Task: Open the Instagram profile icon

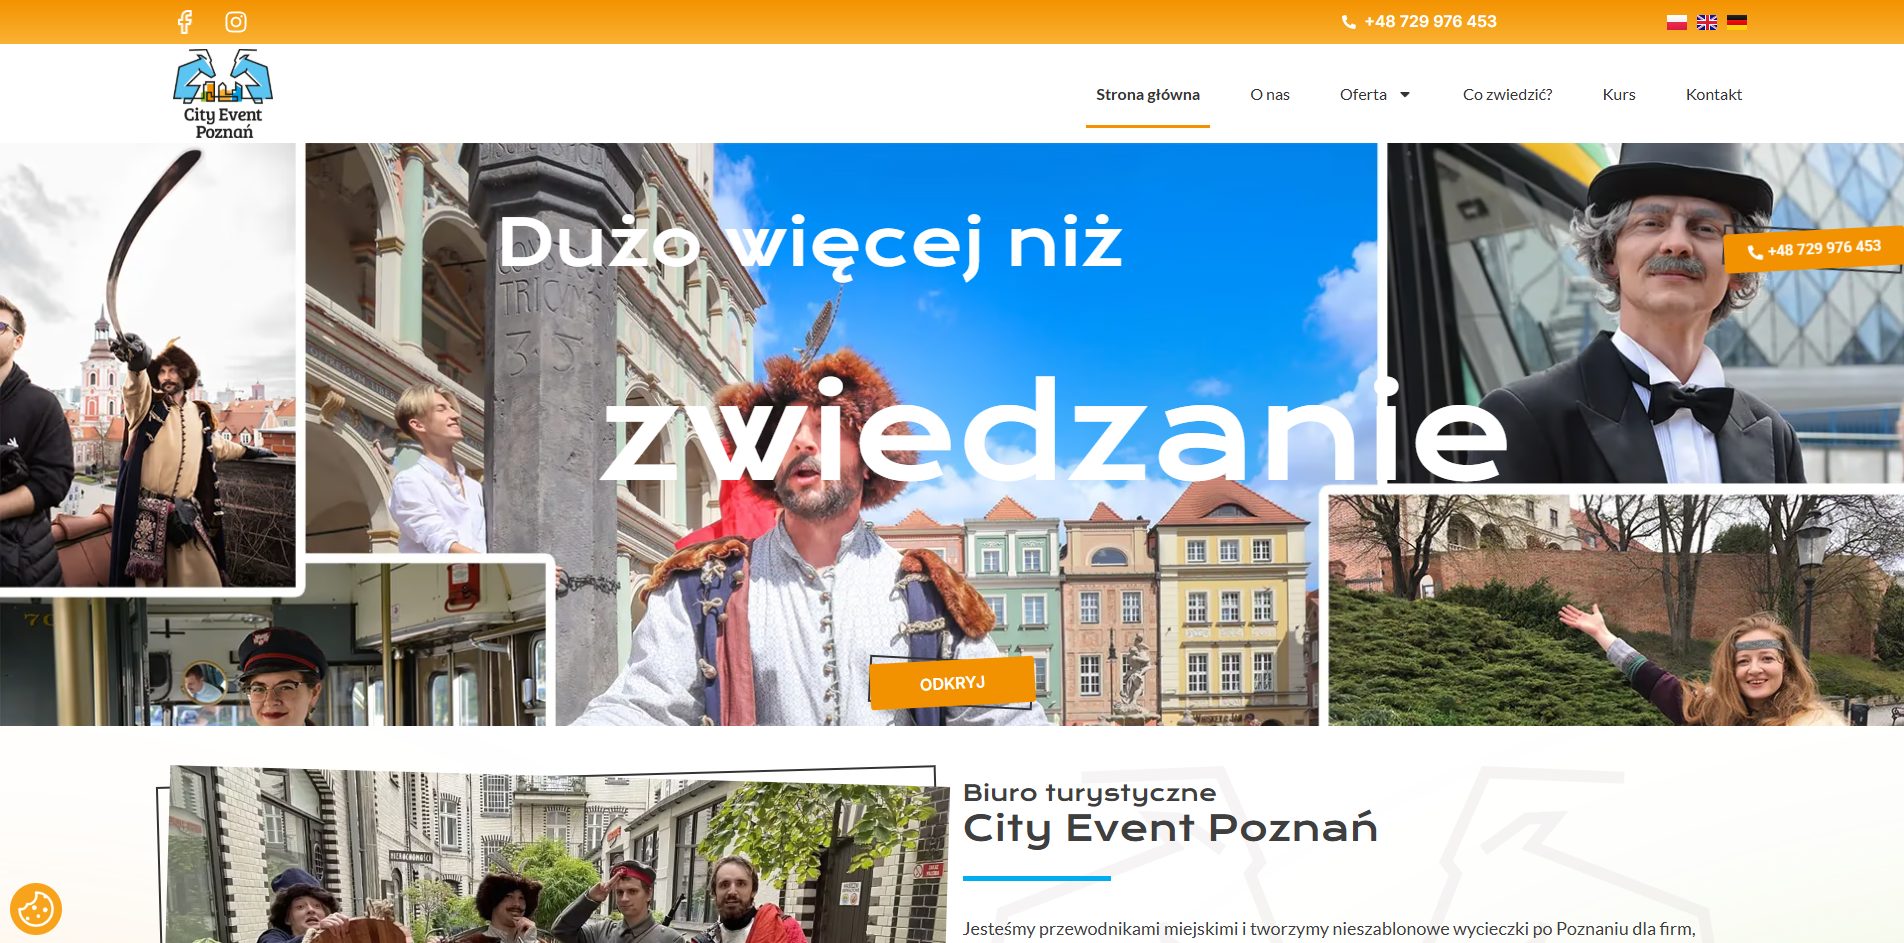Action: (x=236, y=22)
